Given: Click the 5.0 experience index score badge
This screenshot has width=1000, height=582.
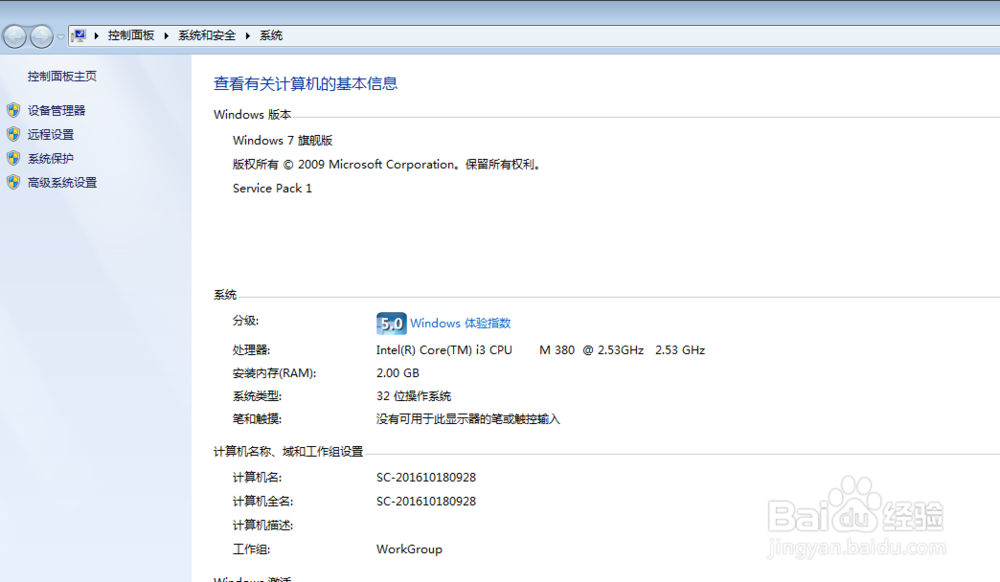Looking at the screenshot, I should 391,323.
